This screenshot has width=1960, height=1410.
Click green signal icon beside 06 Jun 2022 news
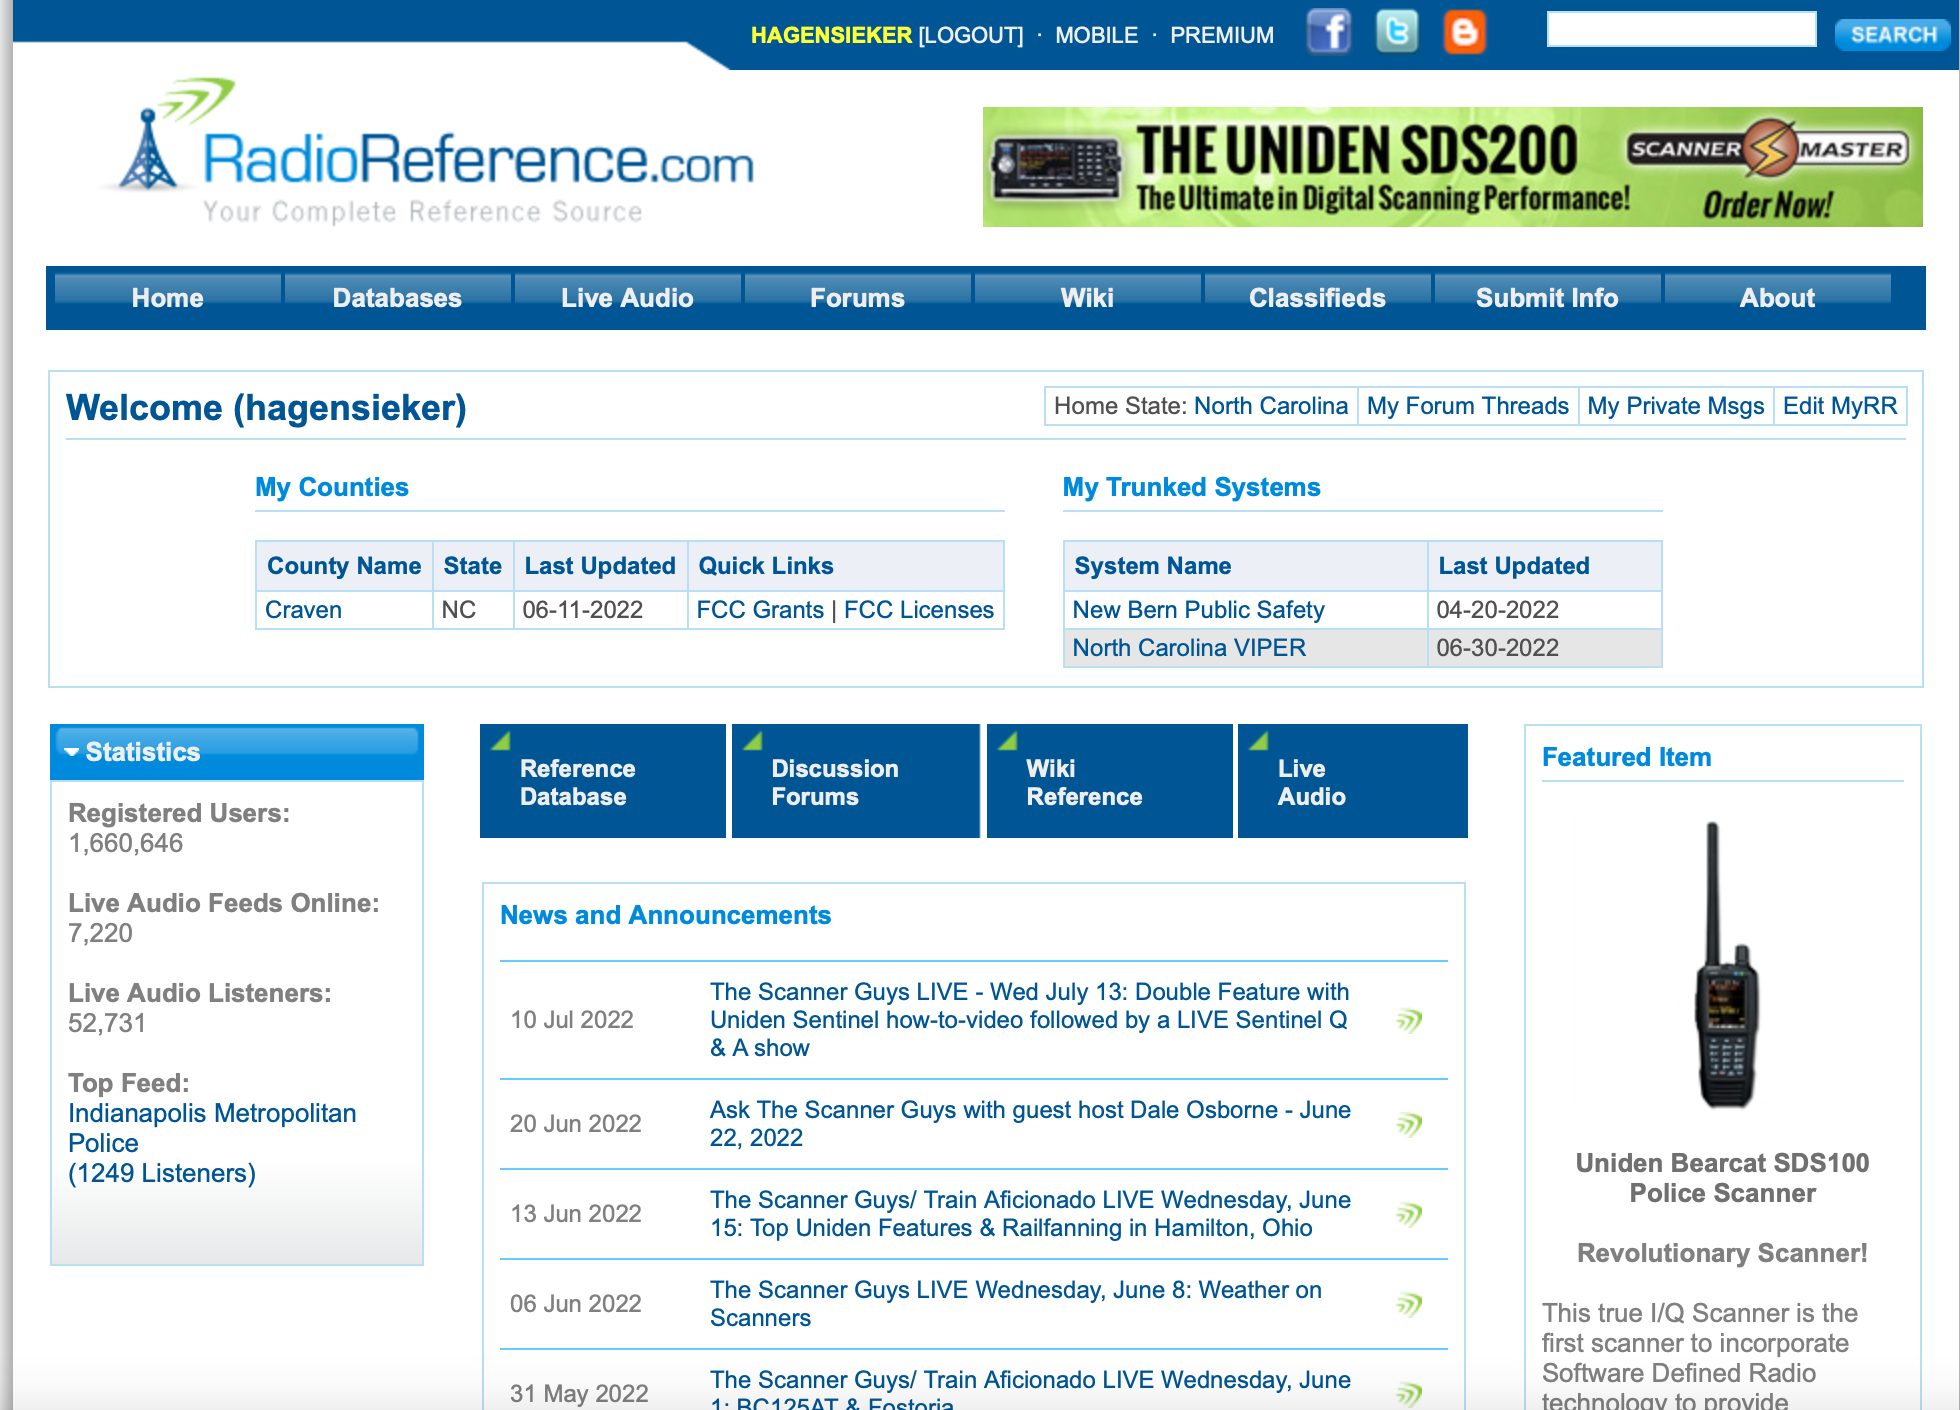(1408, 1304)
